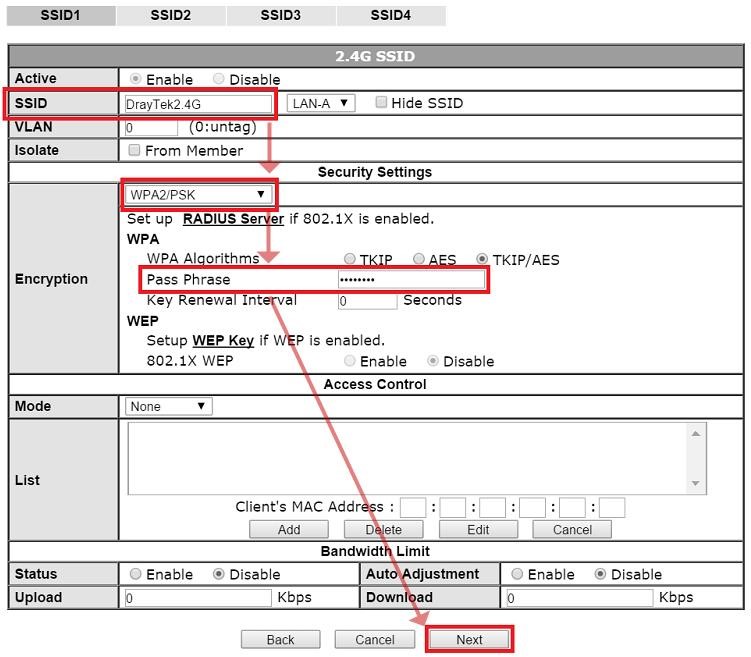Check the Hide SSID checkbox
Viewport: 751px width, 657px height.
point(381,103)
